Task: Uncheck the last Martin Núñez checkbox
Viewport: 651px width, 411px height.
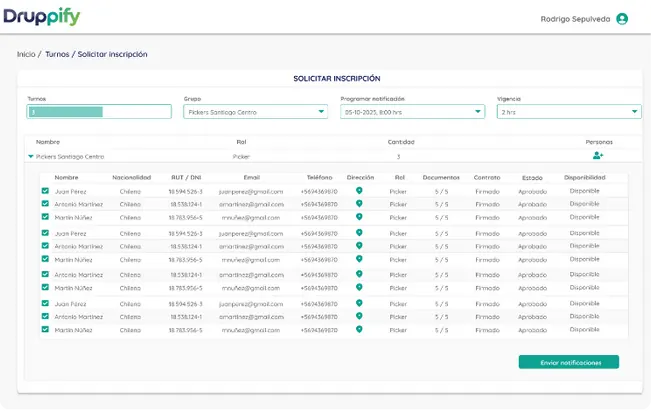Action: (x=45, y=329)
